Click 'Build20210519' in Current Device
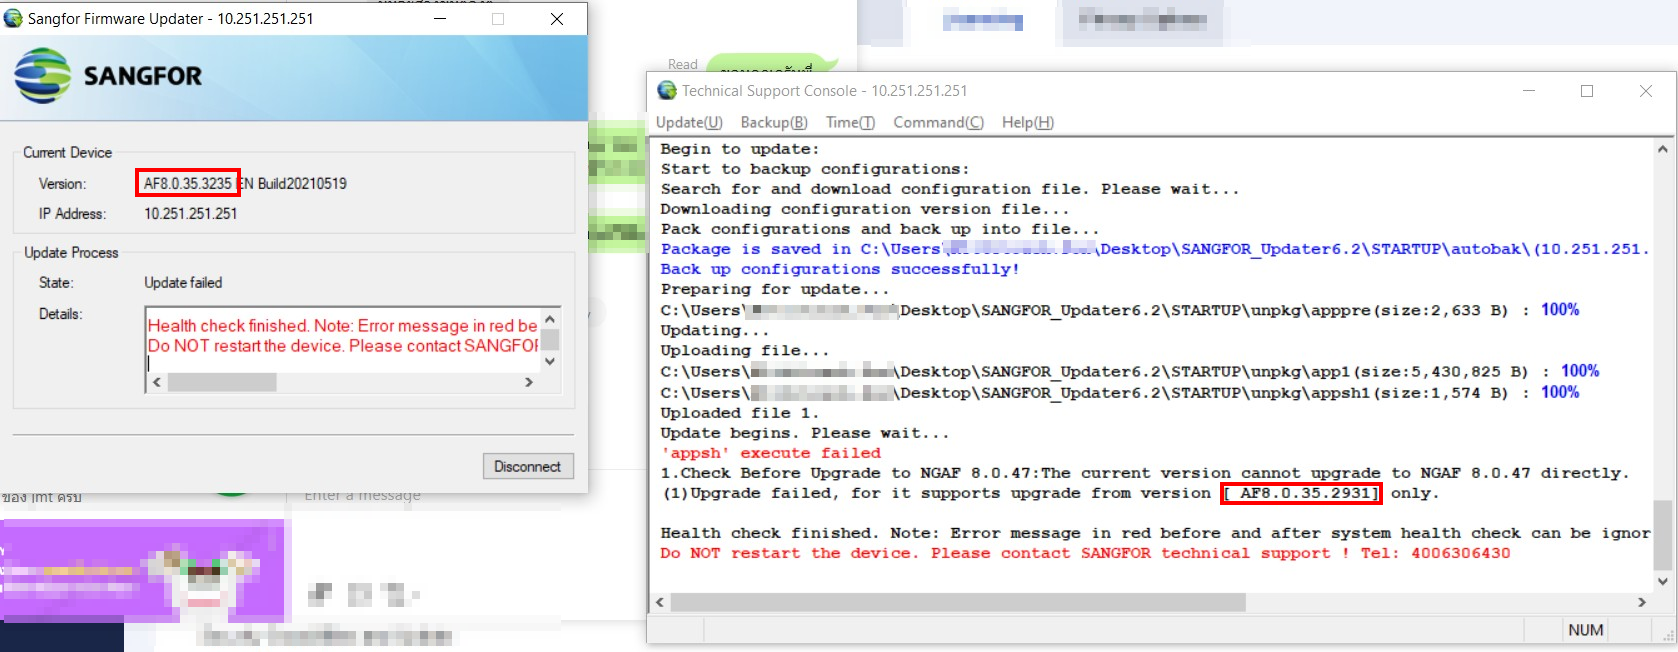1678x652 pixels. tap(302, 183)
